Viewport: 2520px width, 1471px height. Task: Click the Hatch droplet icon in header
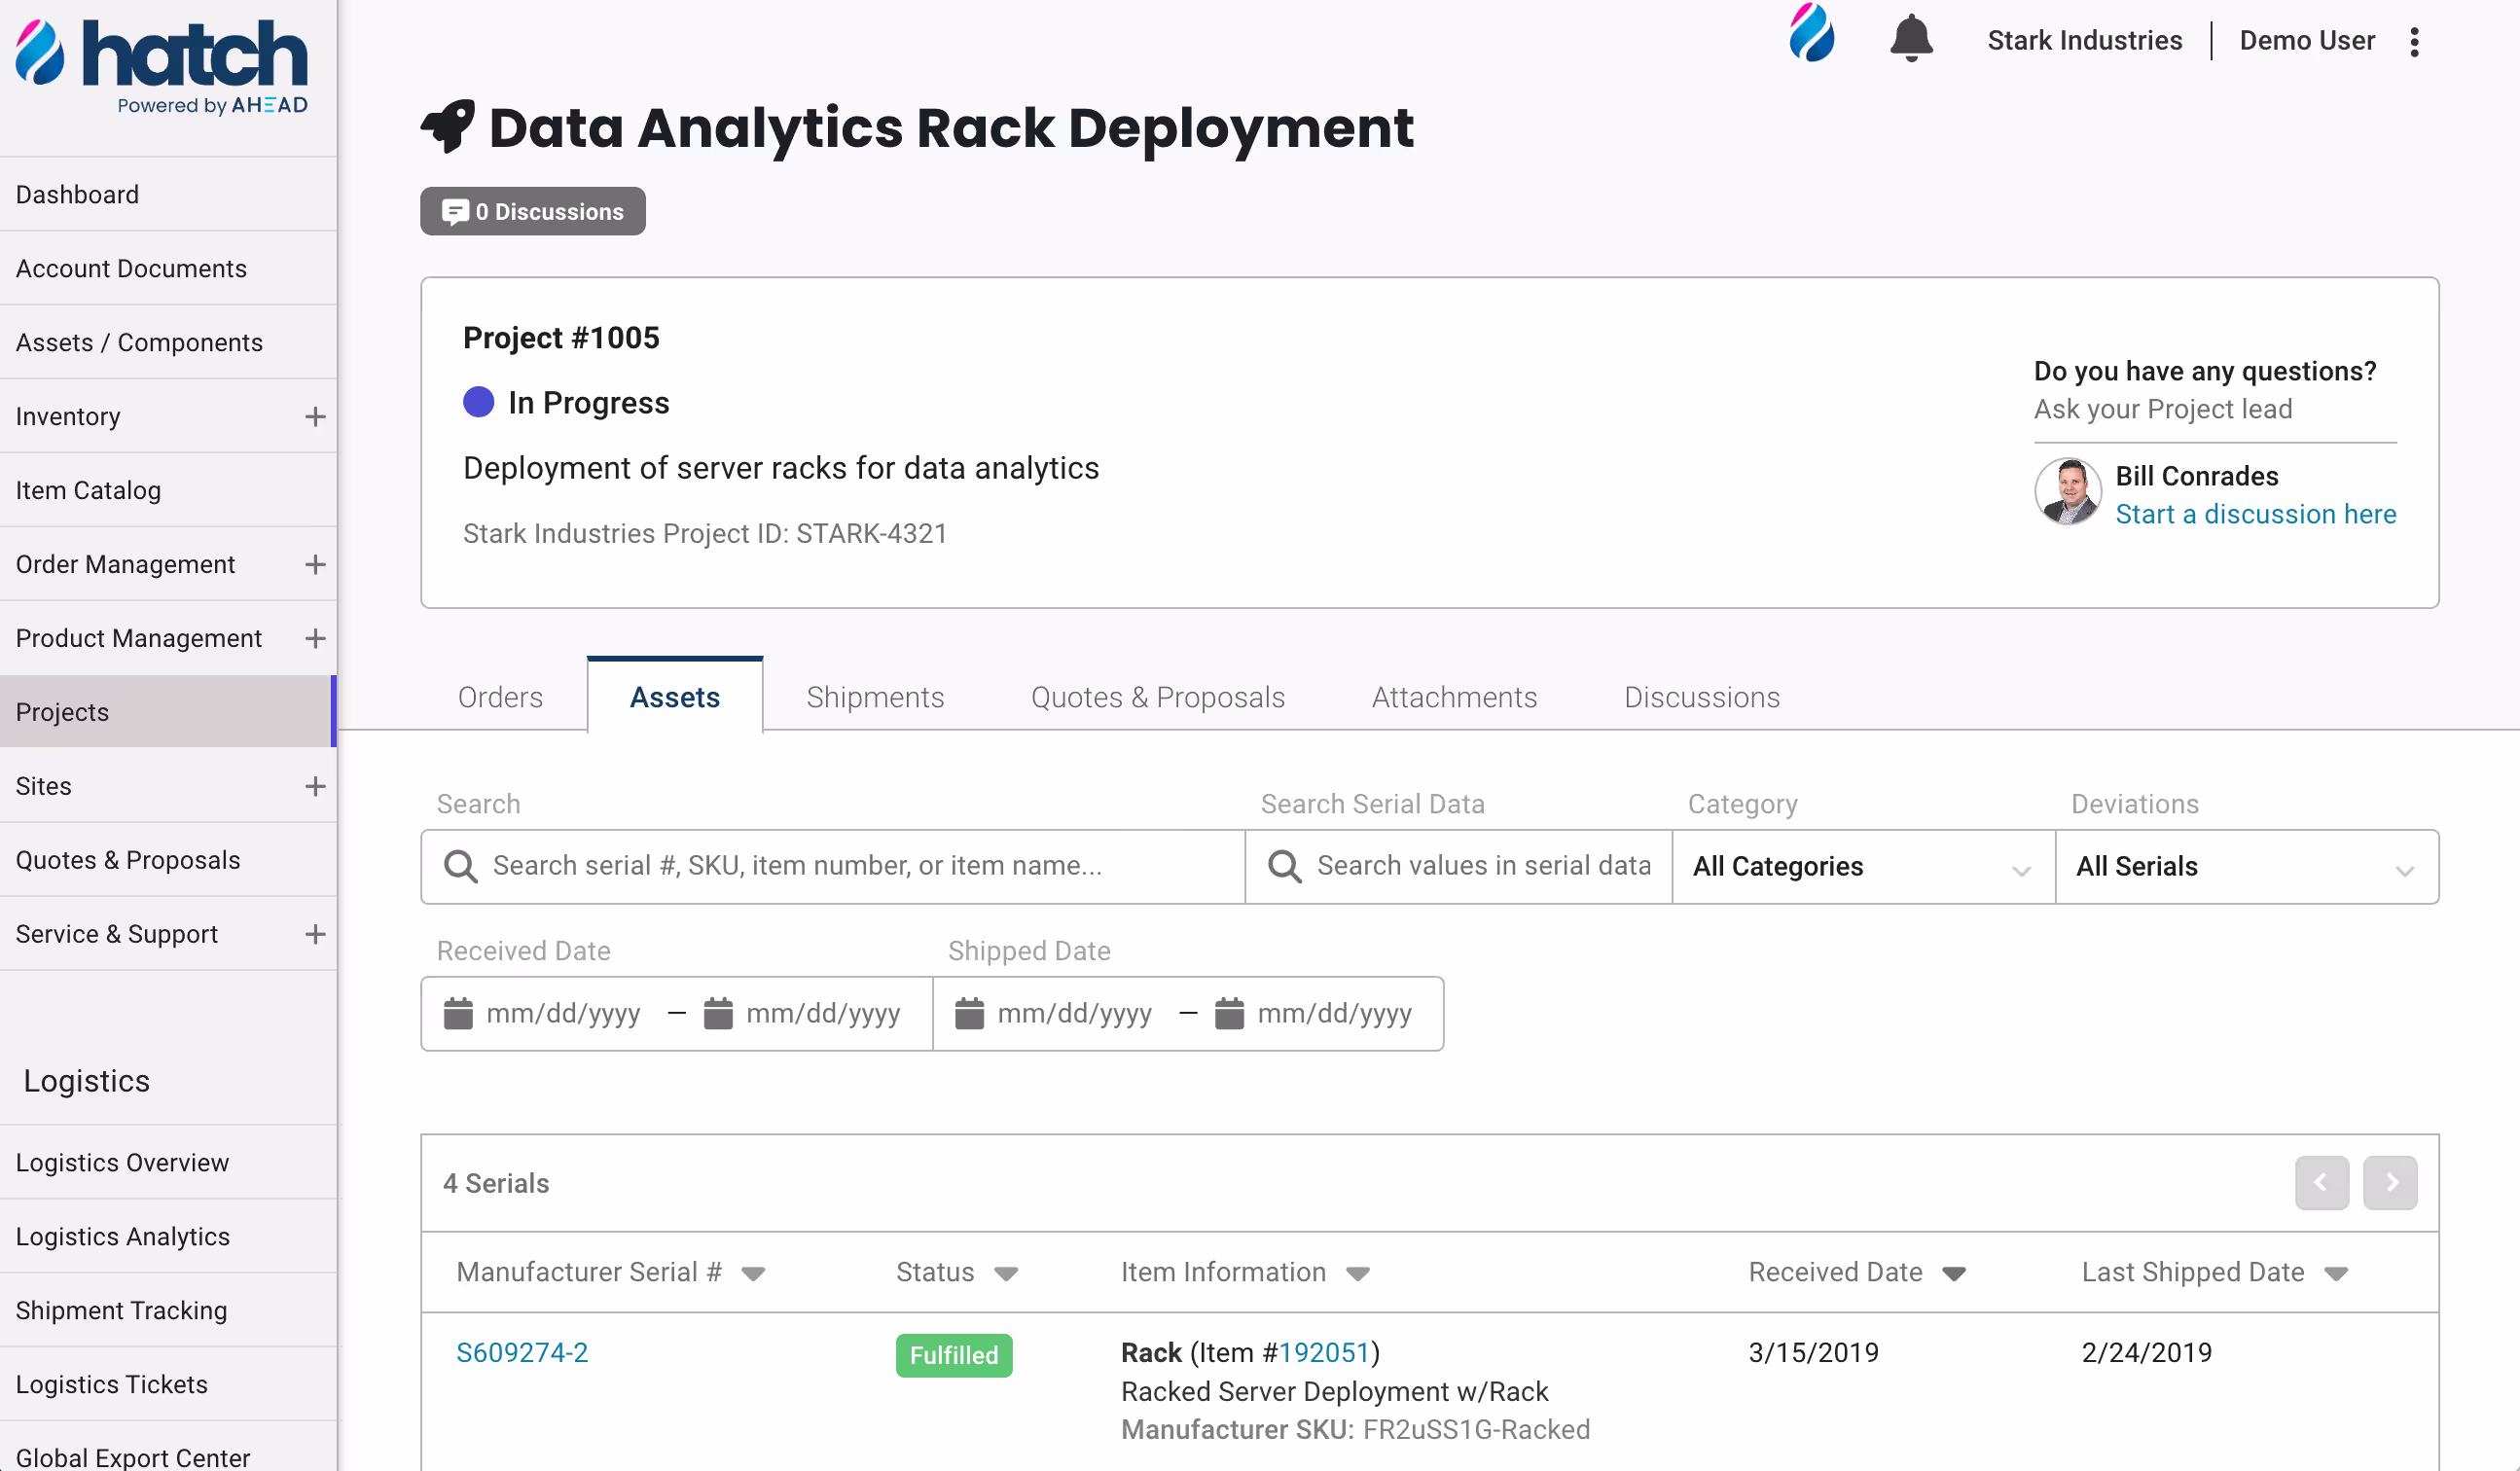point(1811,34)
